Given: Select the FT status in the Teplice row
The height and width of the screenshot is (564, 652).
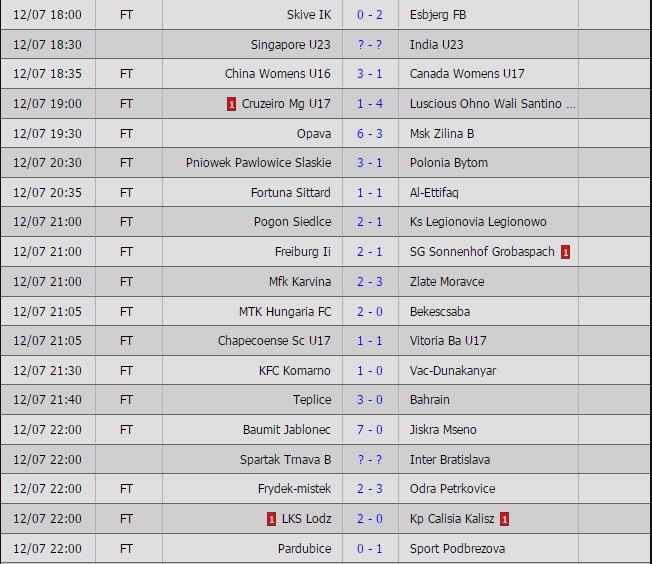Looking at the screenshot, I should [x=127, y=400].
